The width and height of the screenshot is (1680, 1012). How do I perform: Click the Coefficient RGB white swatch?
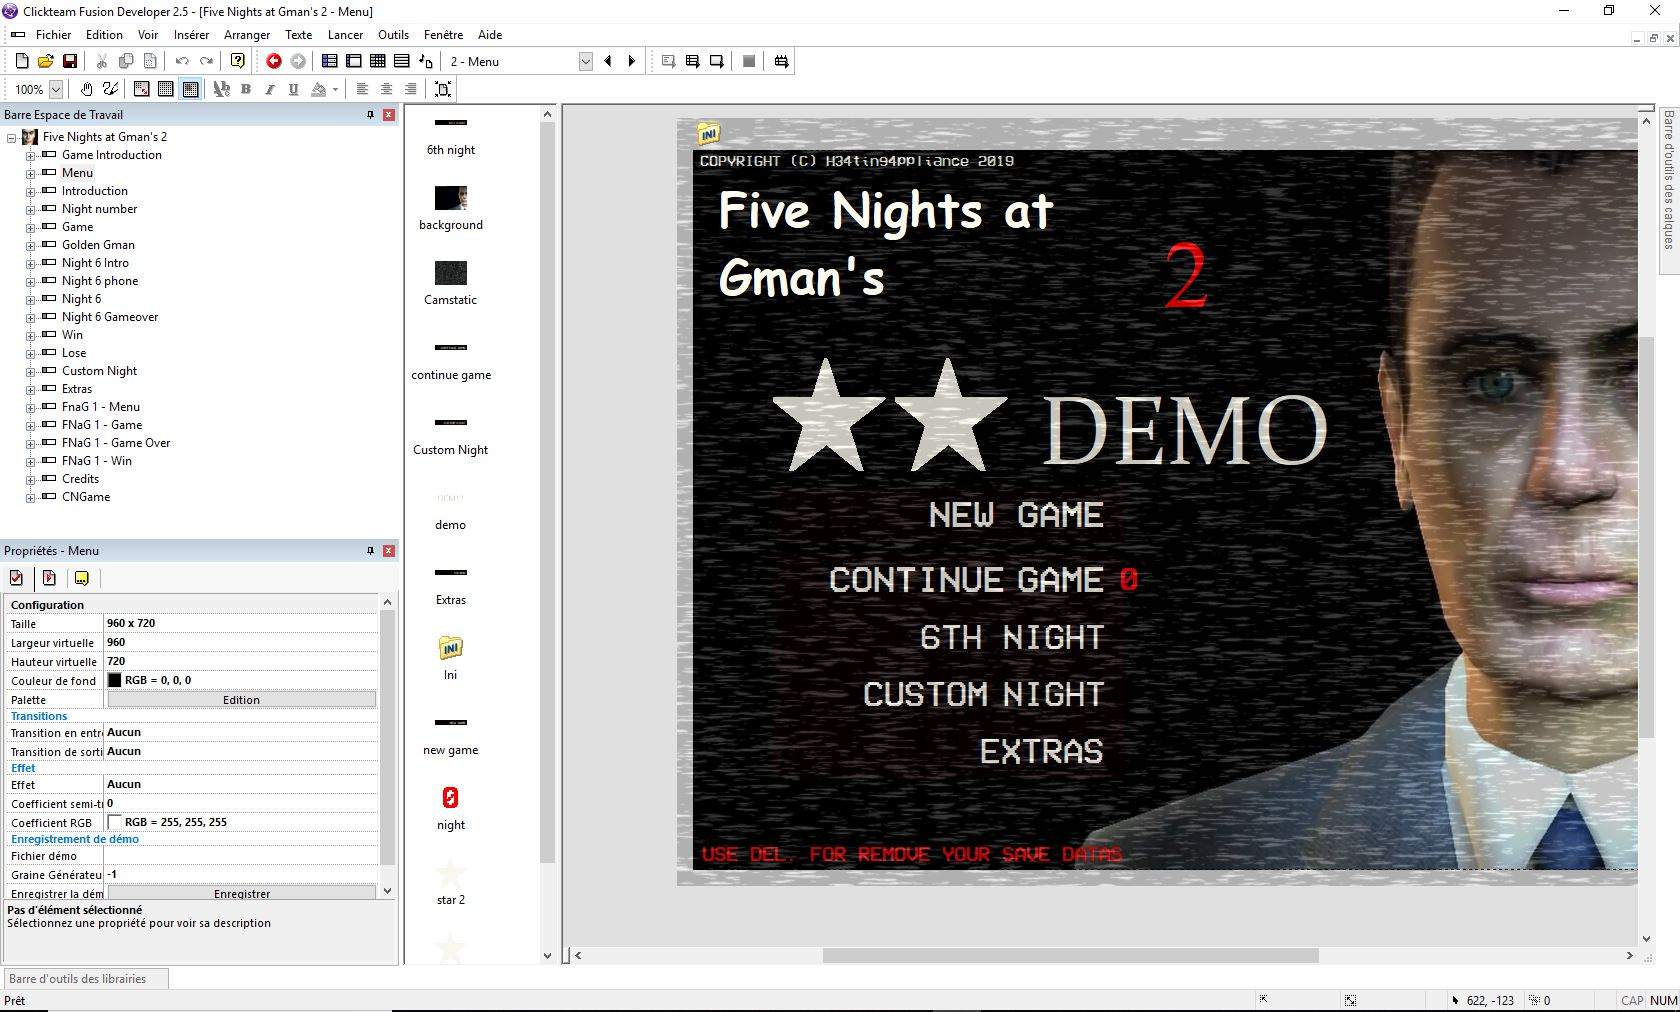(x=114, y=823)
